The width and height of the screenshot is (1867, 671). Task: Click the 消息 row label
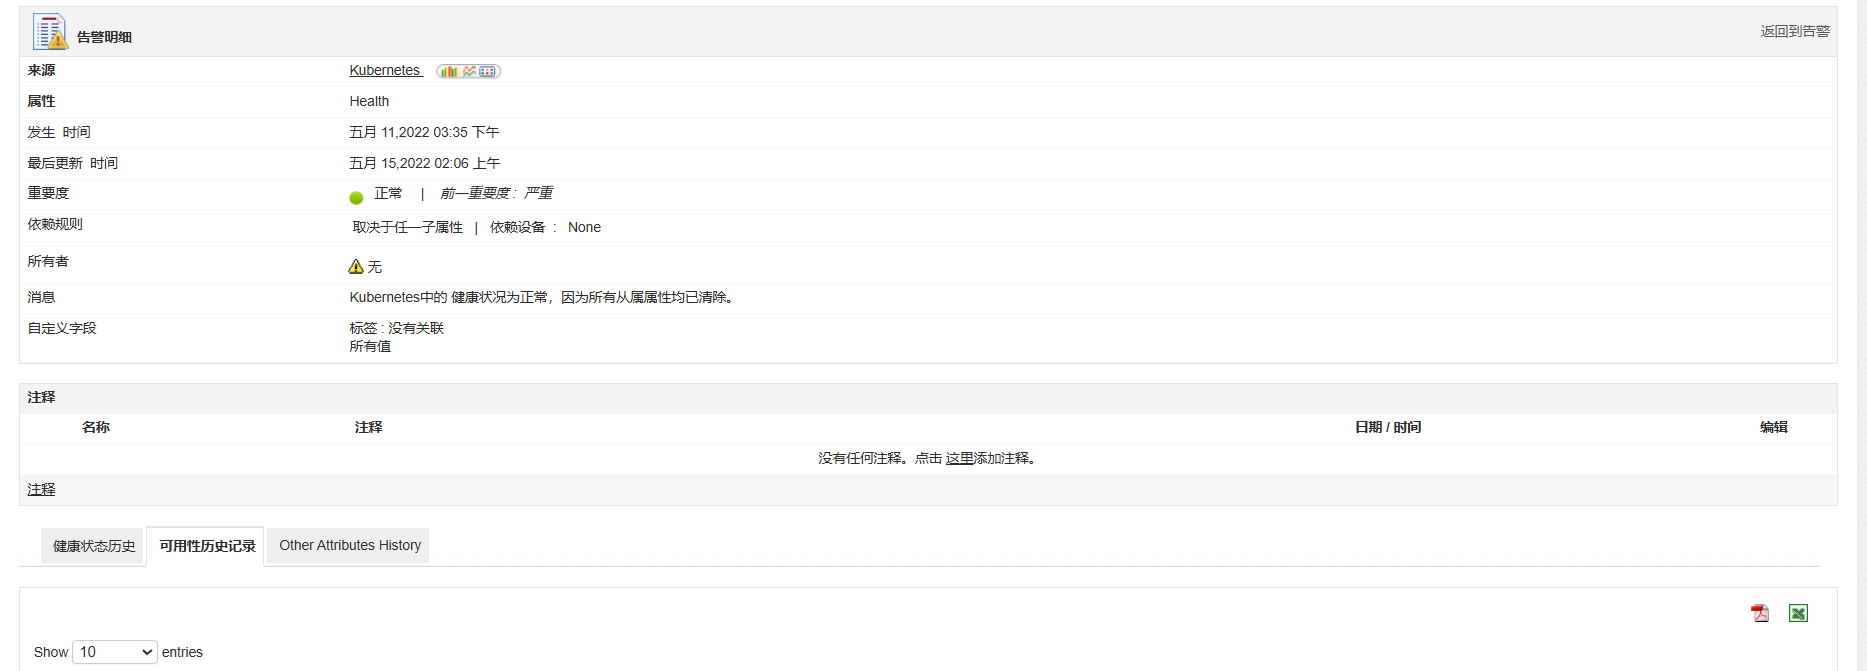41,297
